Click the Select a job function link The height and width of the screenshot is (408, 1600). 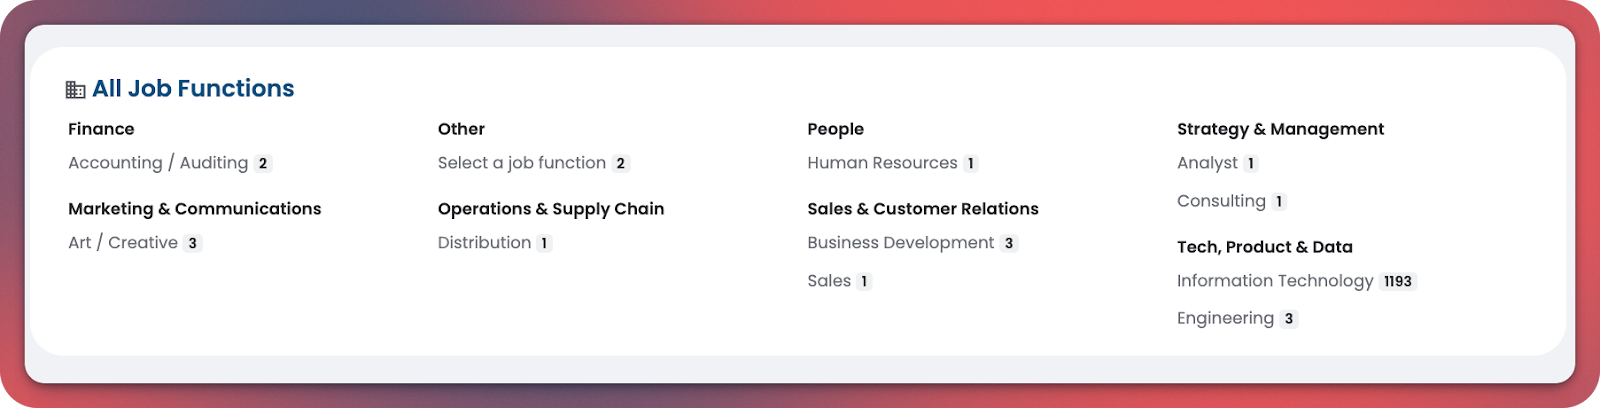pyautogui.click(x=521, y=163)
